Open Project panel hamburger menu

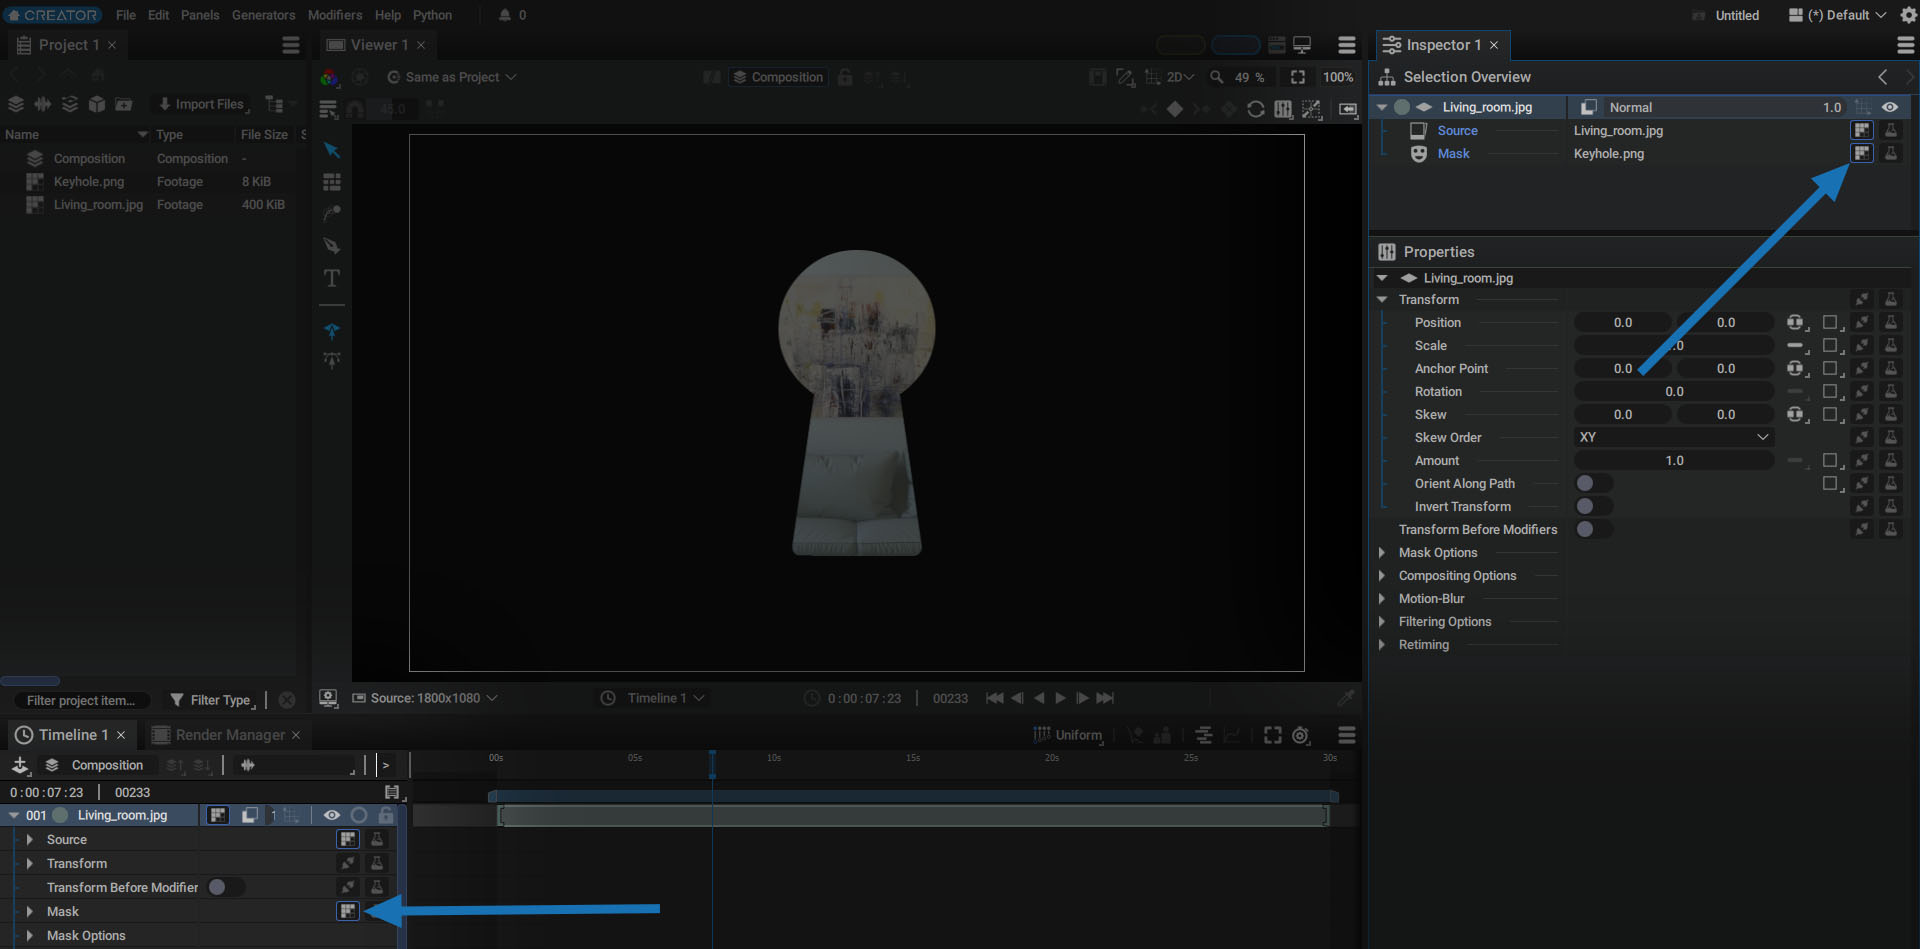[x=291, y=45]
